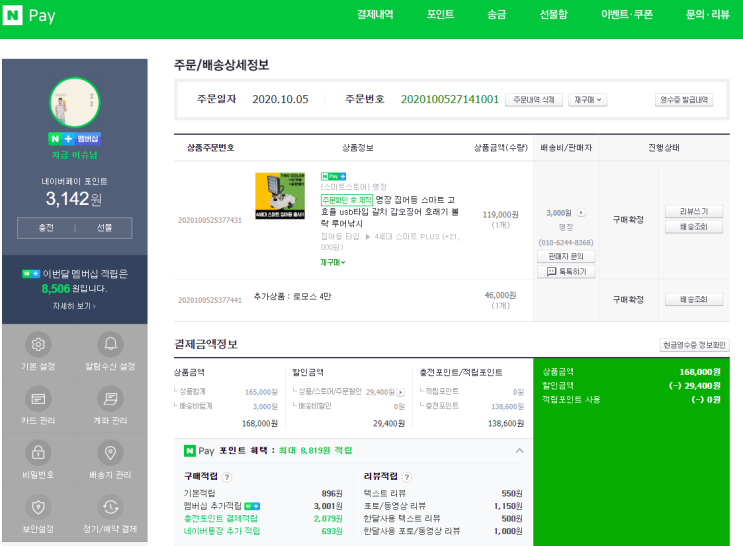The height and width of the screenshot is (546, 743).
Task: Click 주문확인 후 제작 green label
Action: pos(347,200)
